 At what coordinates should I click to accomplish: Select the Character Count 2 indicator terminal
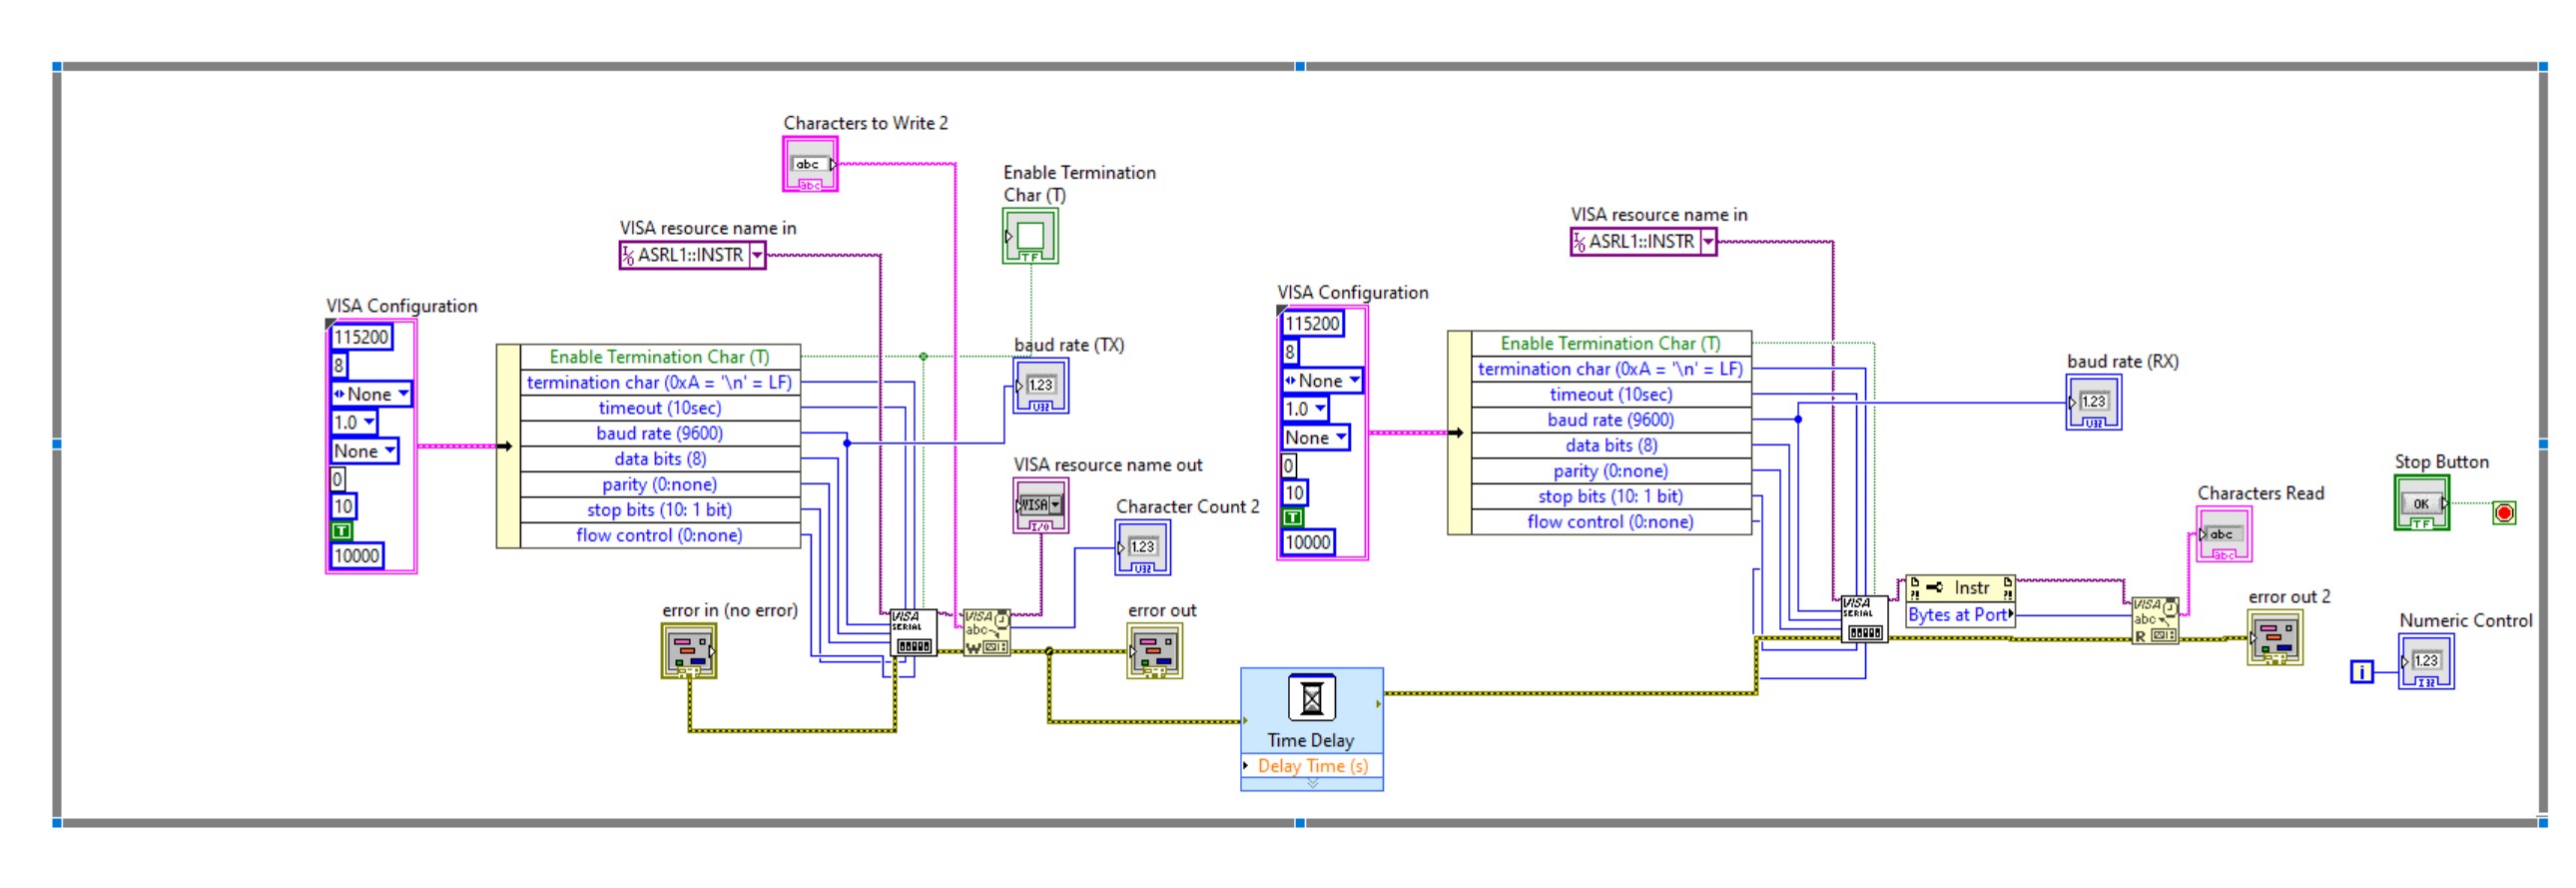[x=1143, y=548]
